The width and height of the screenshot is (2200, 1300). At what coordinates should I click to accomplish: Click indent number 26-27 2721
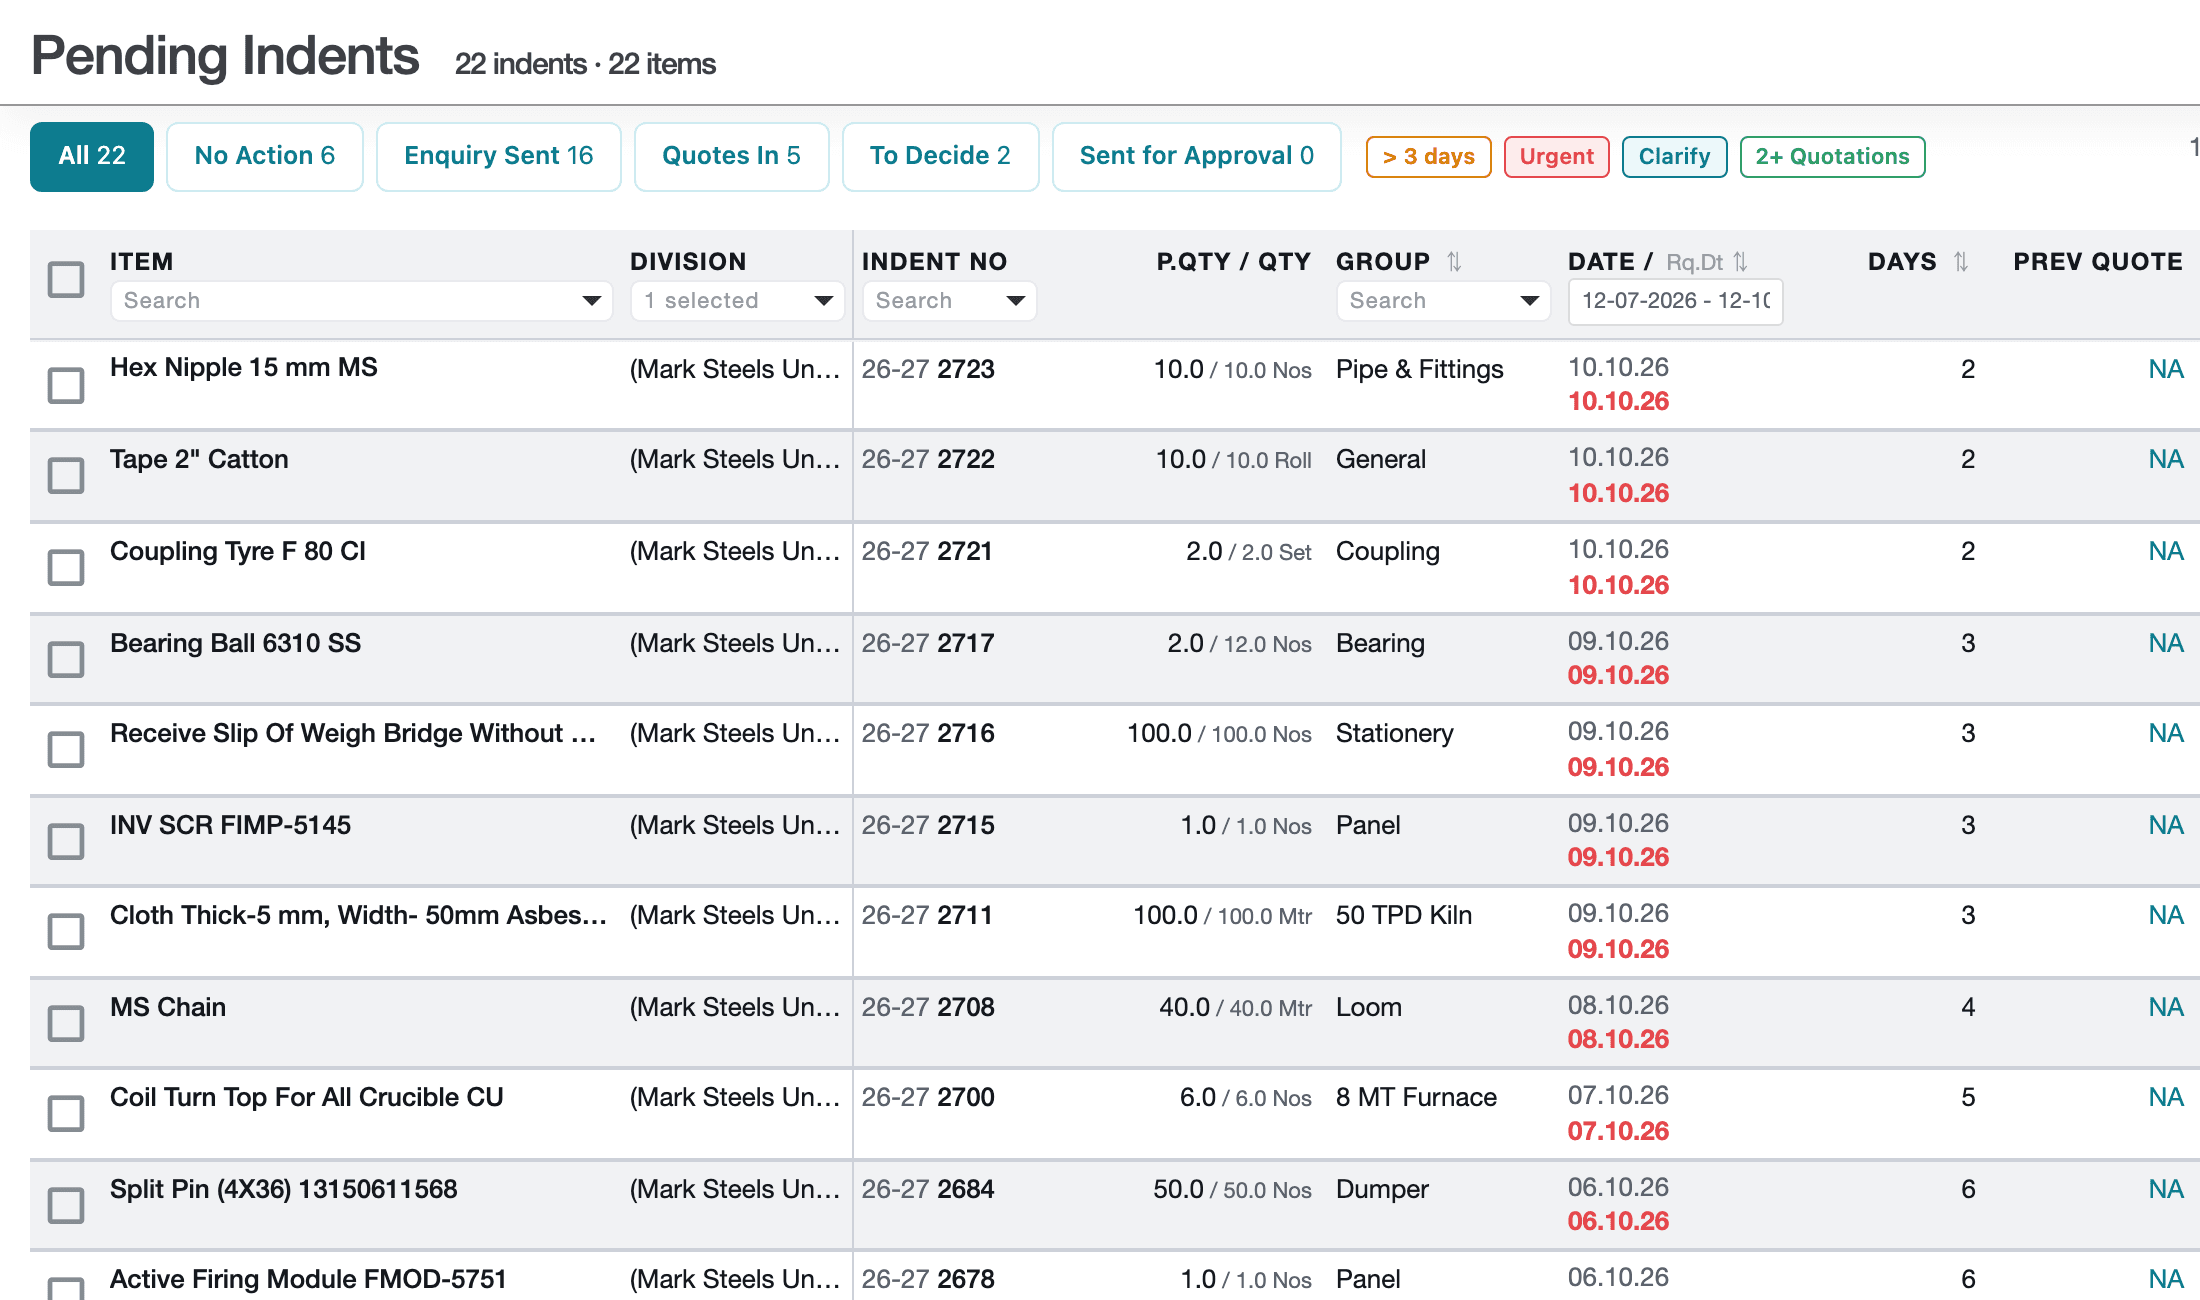pos(927,551)
